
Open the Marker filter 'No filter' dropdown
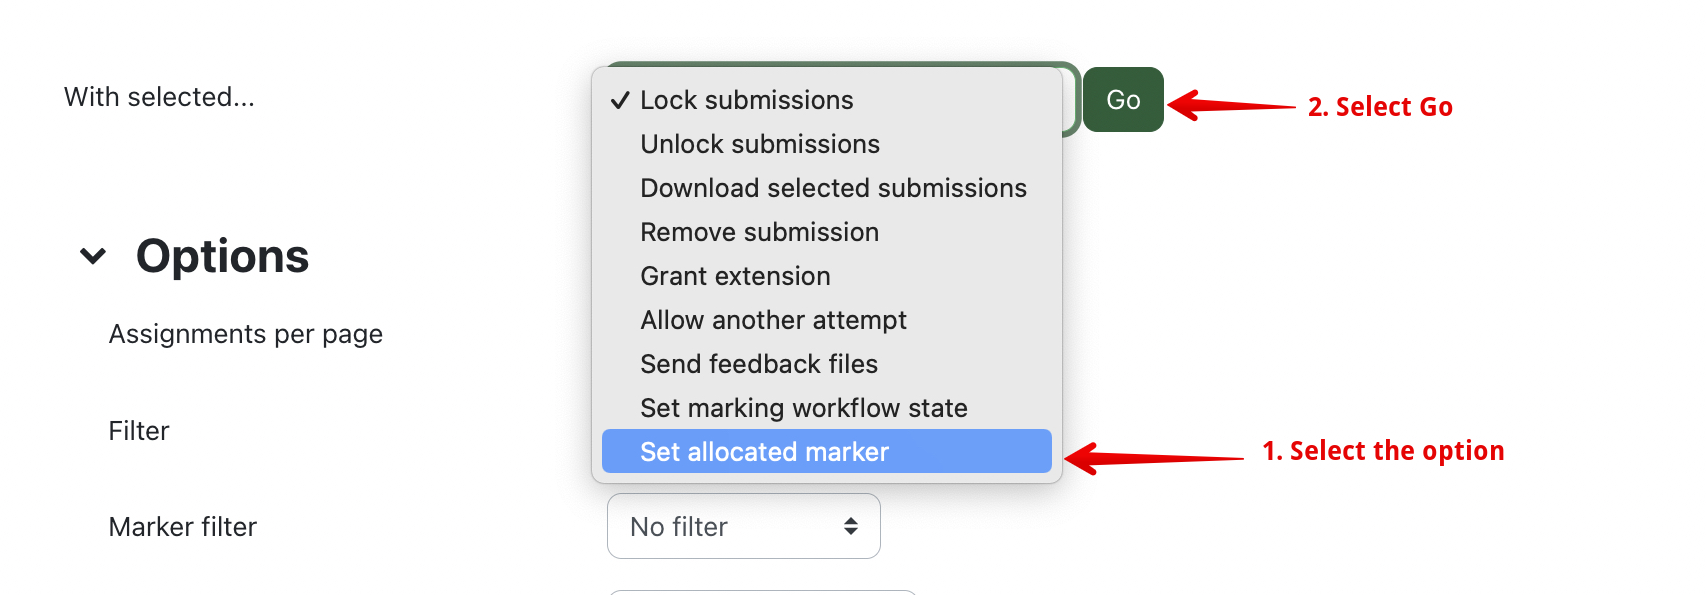click(x=743, y=526)
